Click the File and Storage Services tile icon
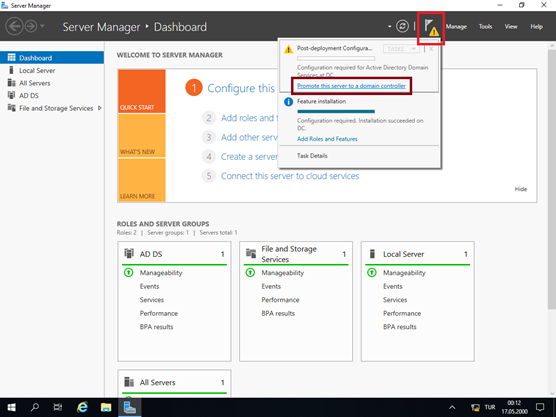This screenshot has height=417, width=556. 251,253
